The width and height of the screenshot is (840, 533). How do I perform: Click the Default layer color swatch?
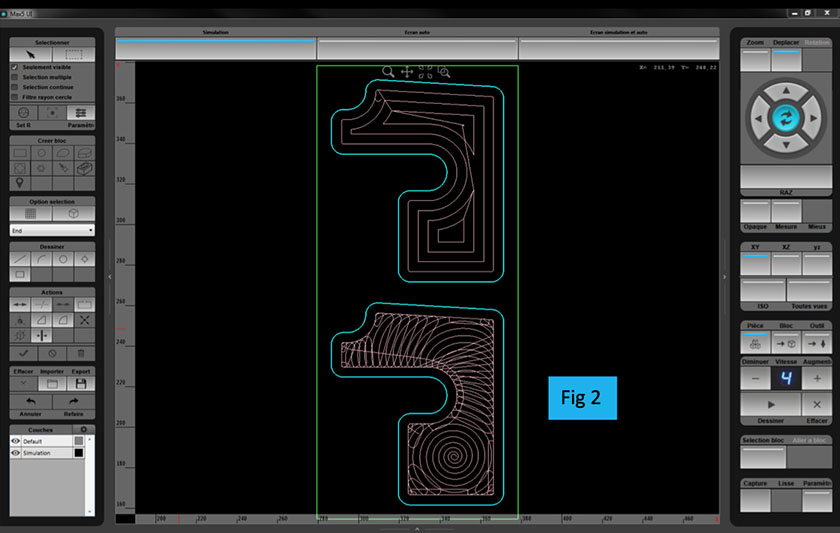(80, 441)
